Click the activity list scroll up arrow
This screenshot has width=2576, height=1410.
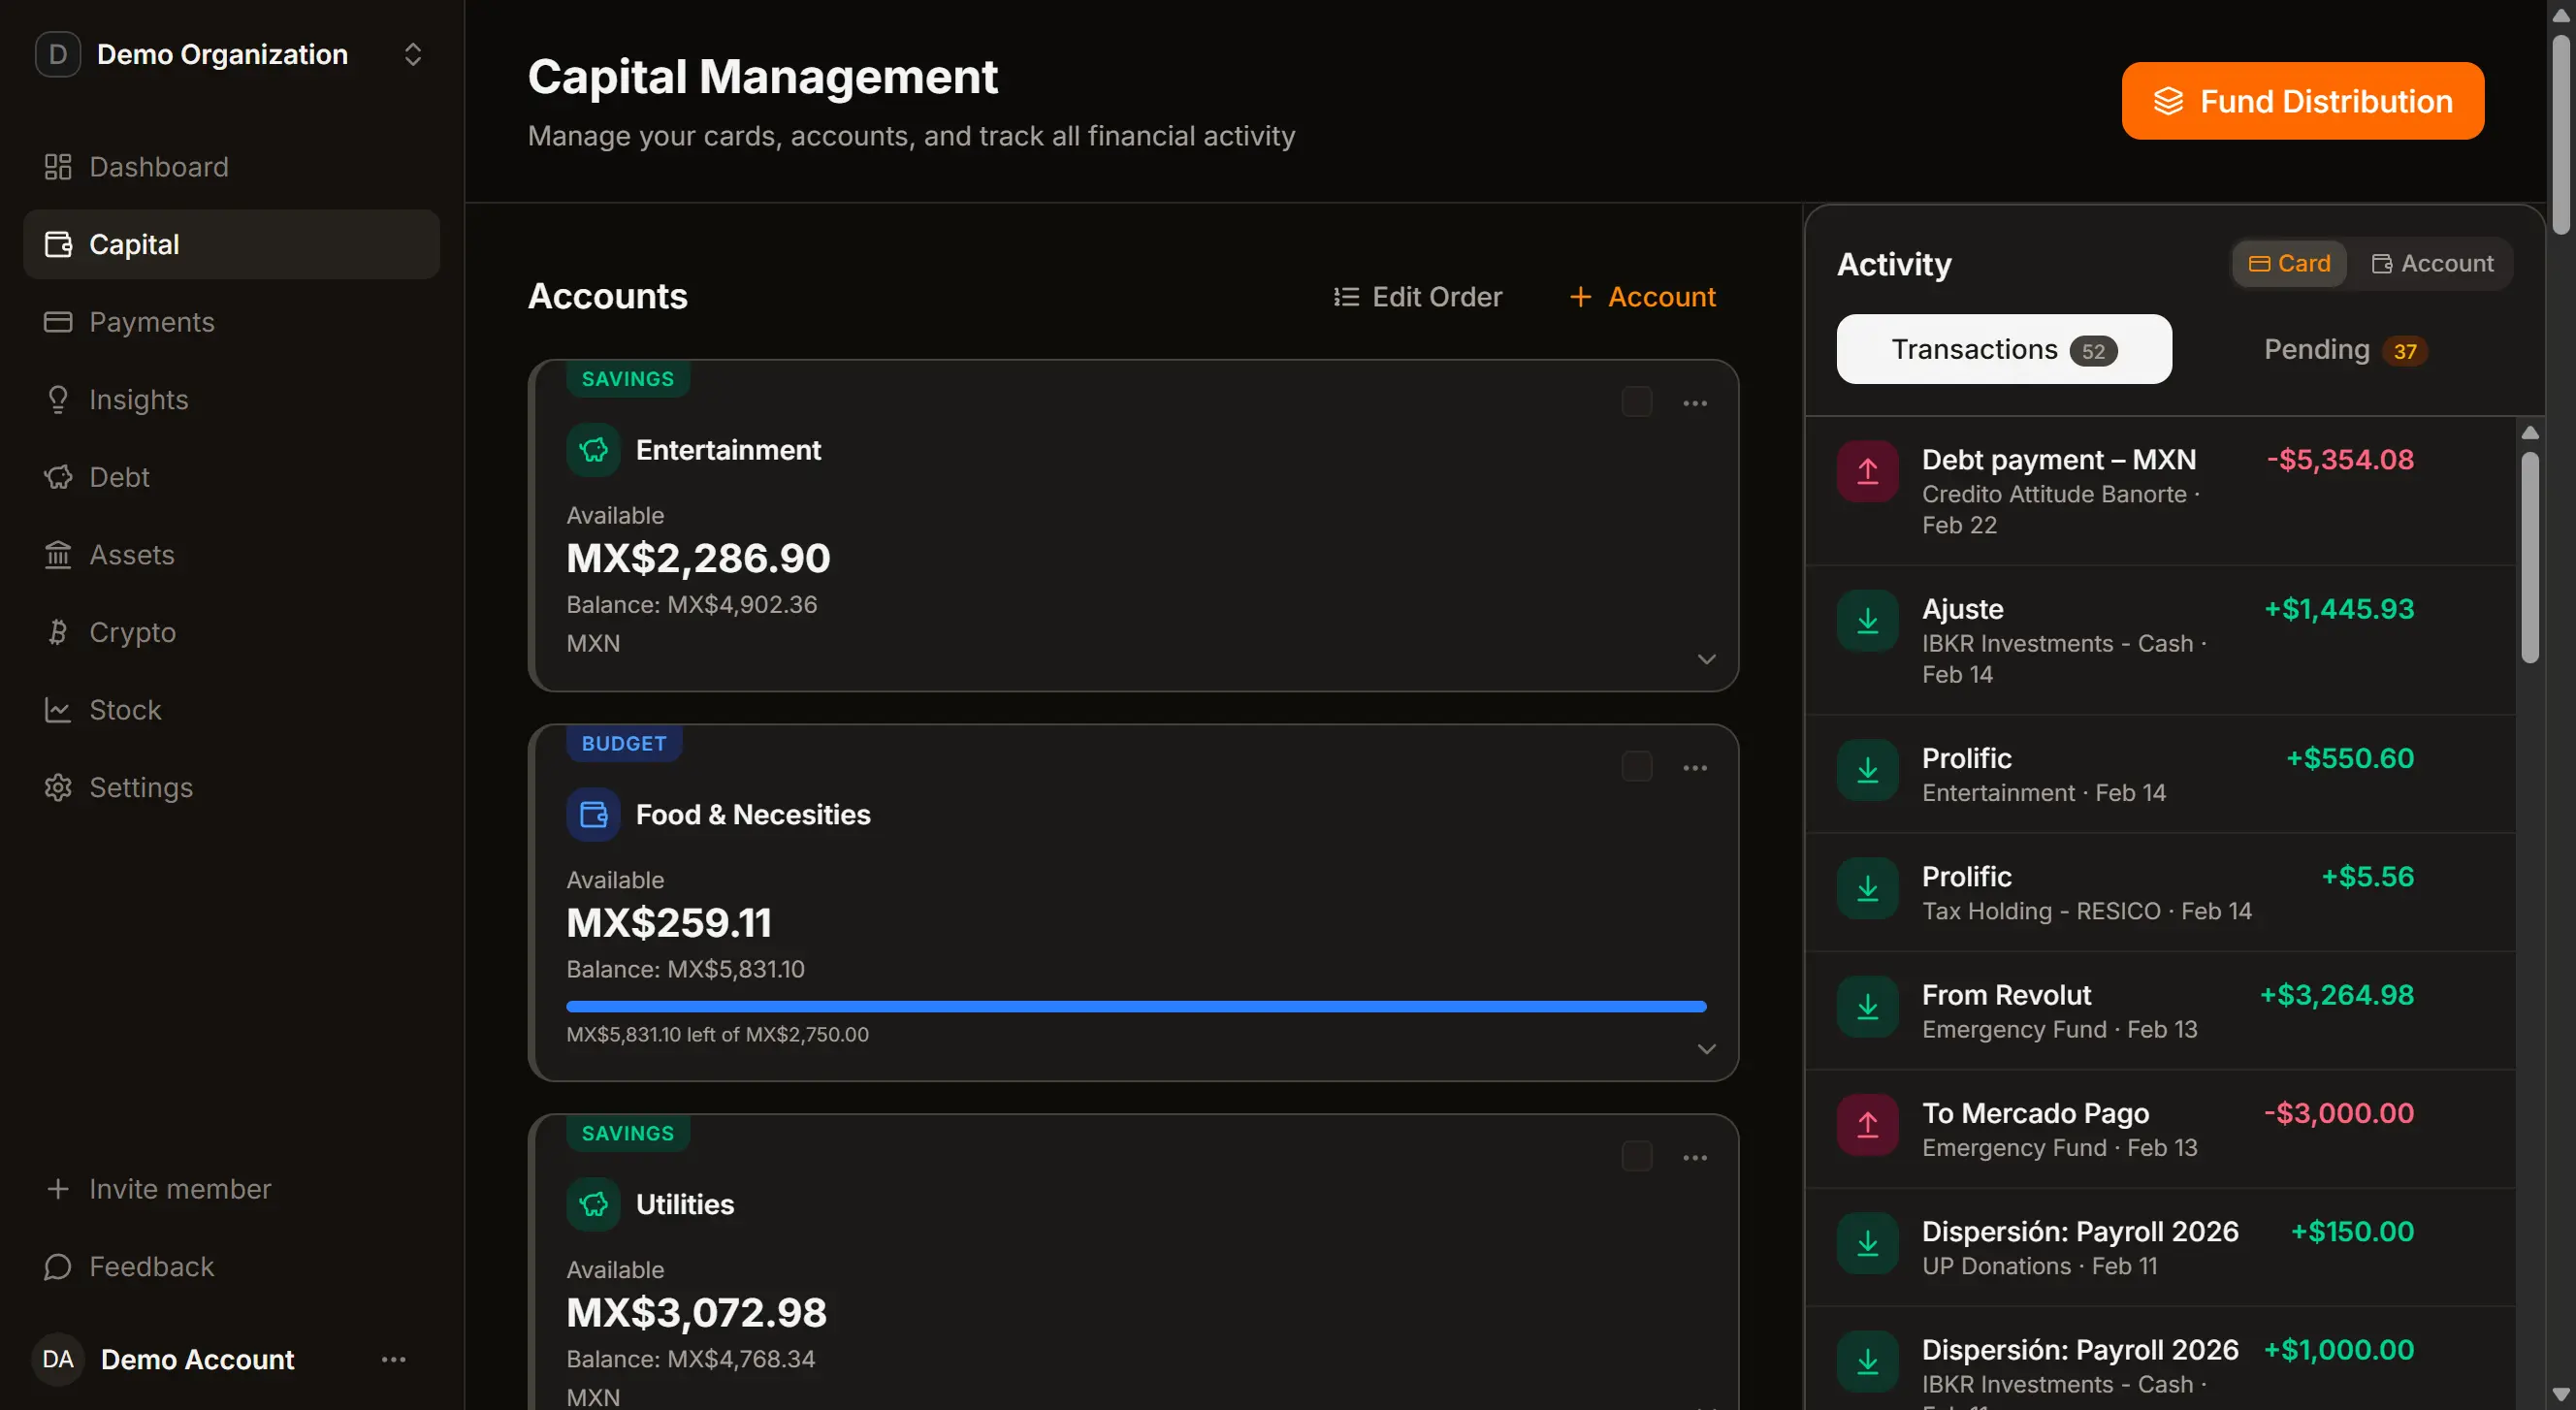point(2529,433)
